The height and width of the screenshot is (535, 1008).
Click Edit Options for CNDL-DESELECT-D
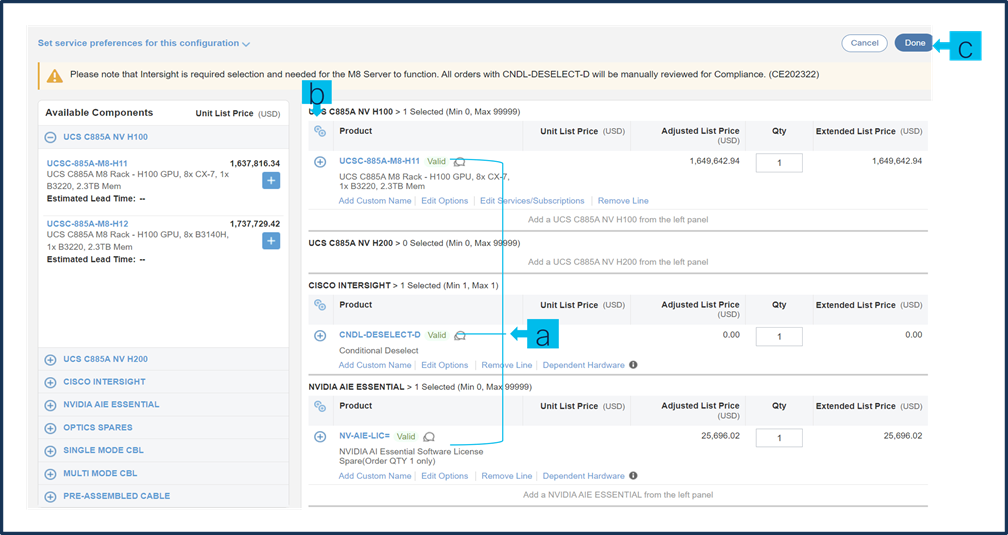445,365
